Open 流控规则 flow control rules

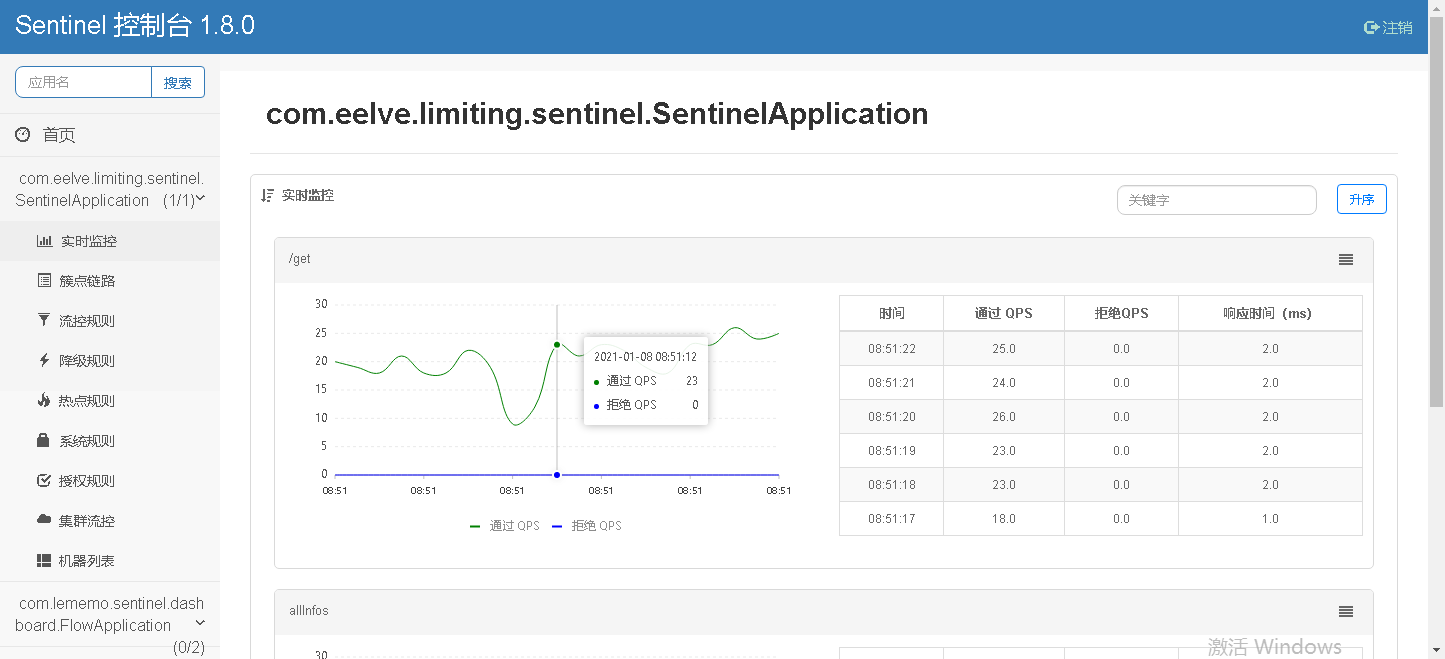[109, 321]
